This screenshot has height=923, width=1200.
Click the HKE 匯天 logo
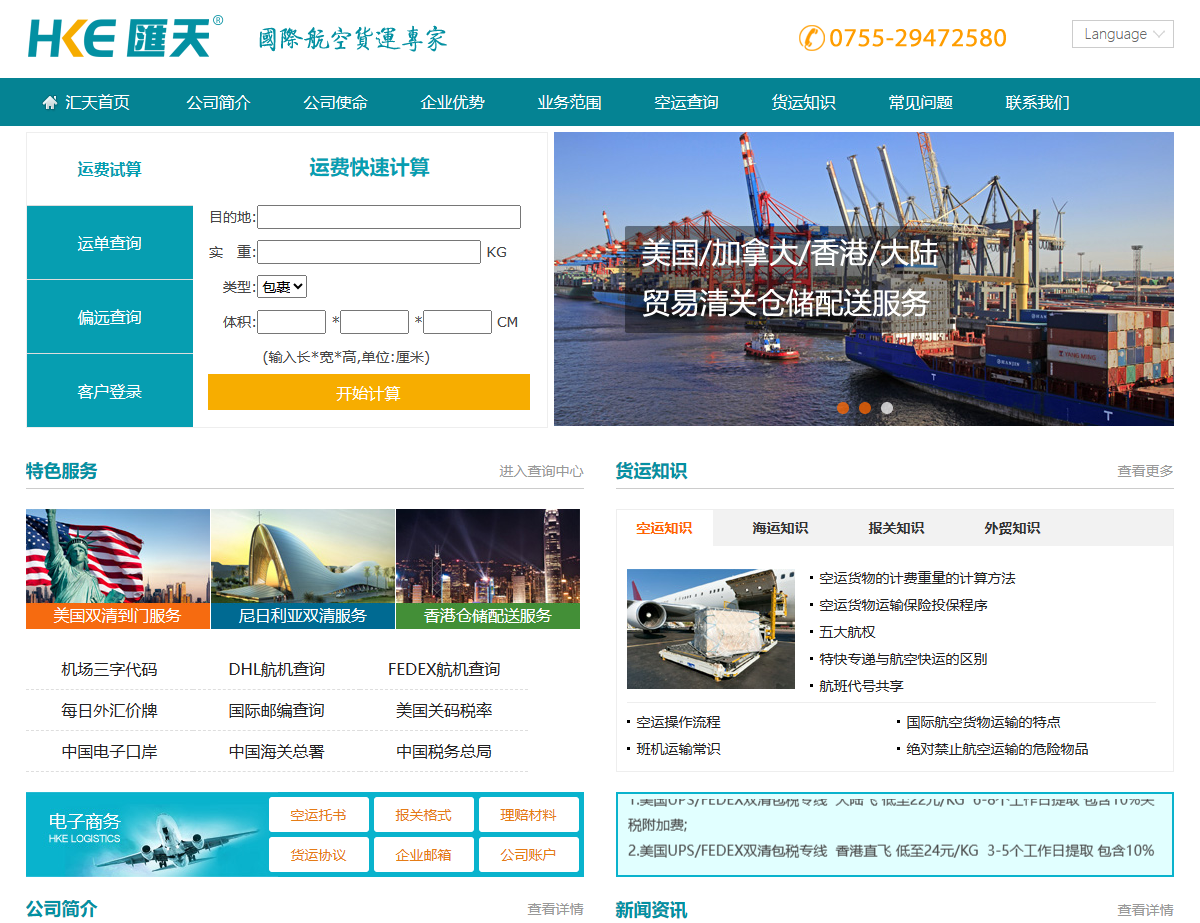pos(125,37)
